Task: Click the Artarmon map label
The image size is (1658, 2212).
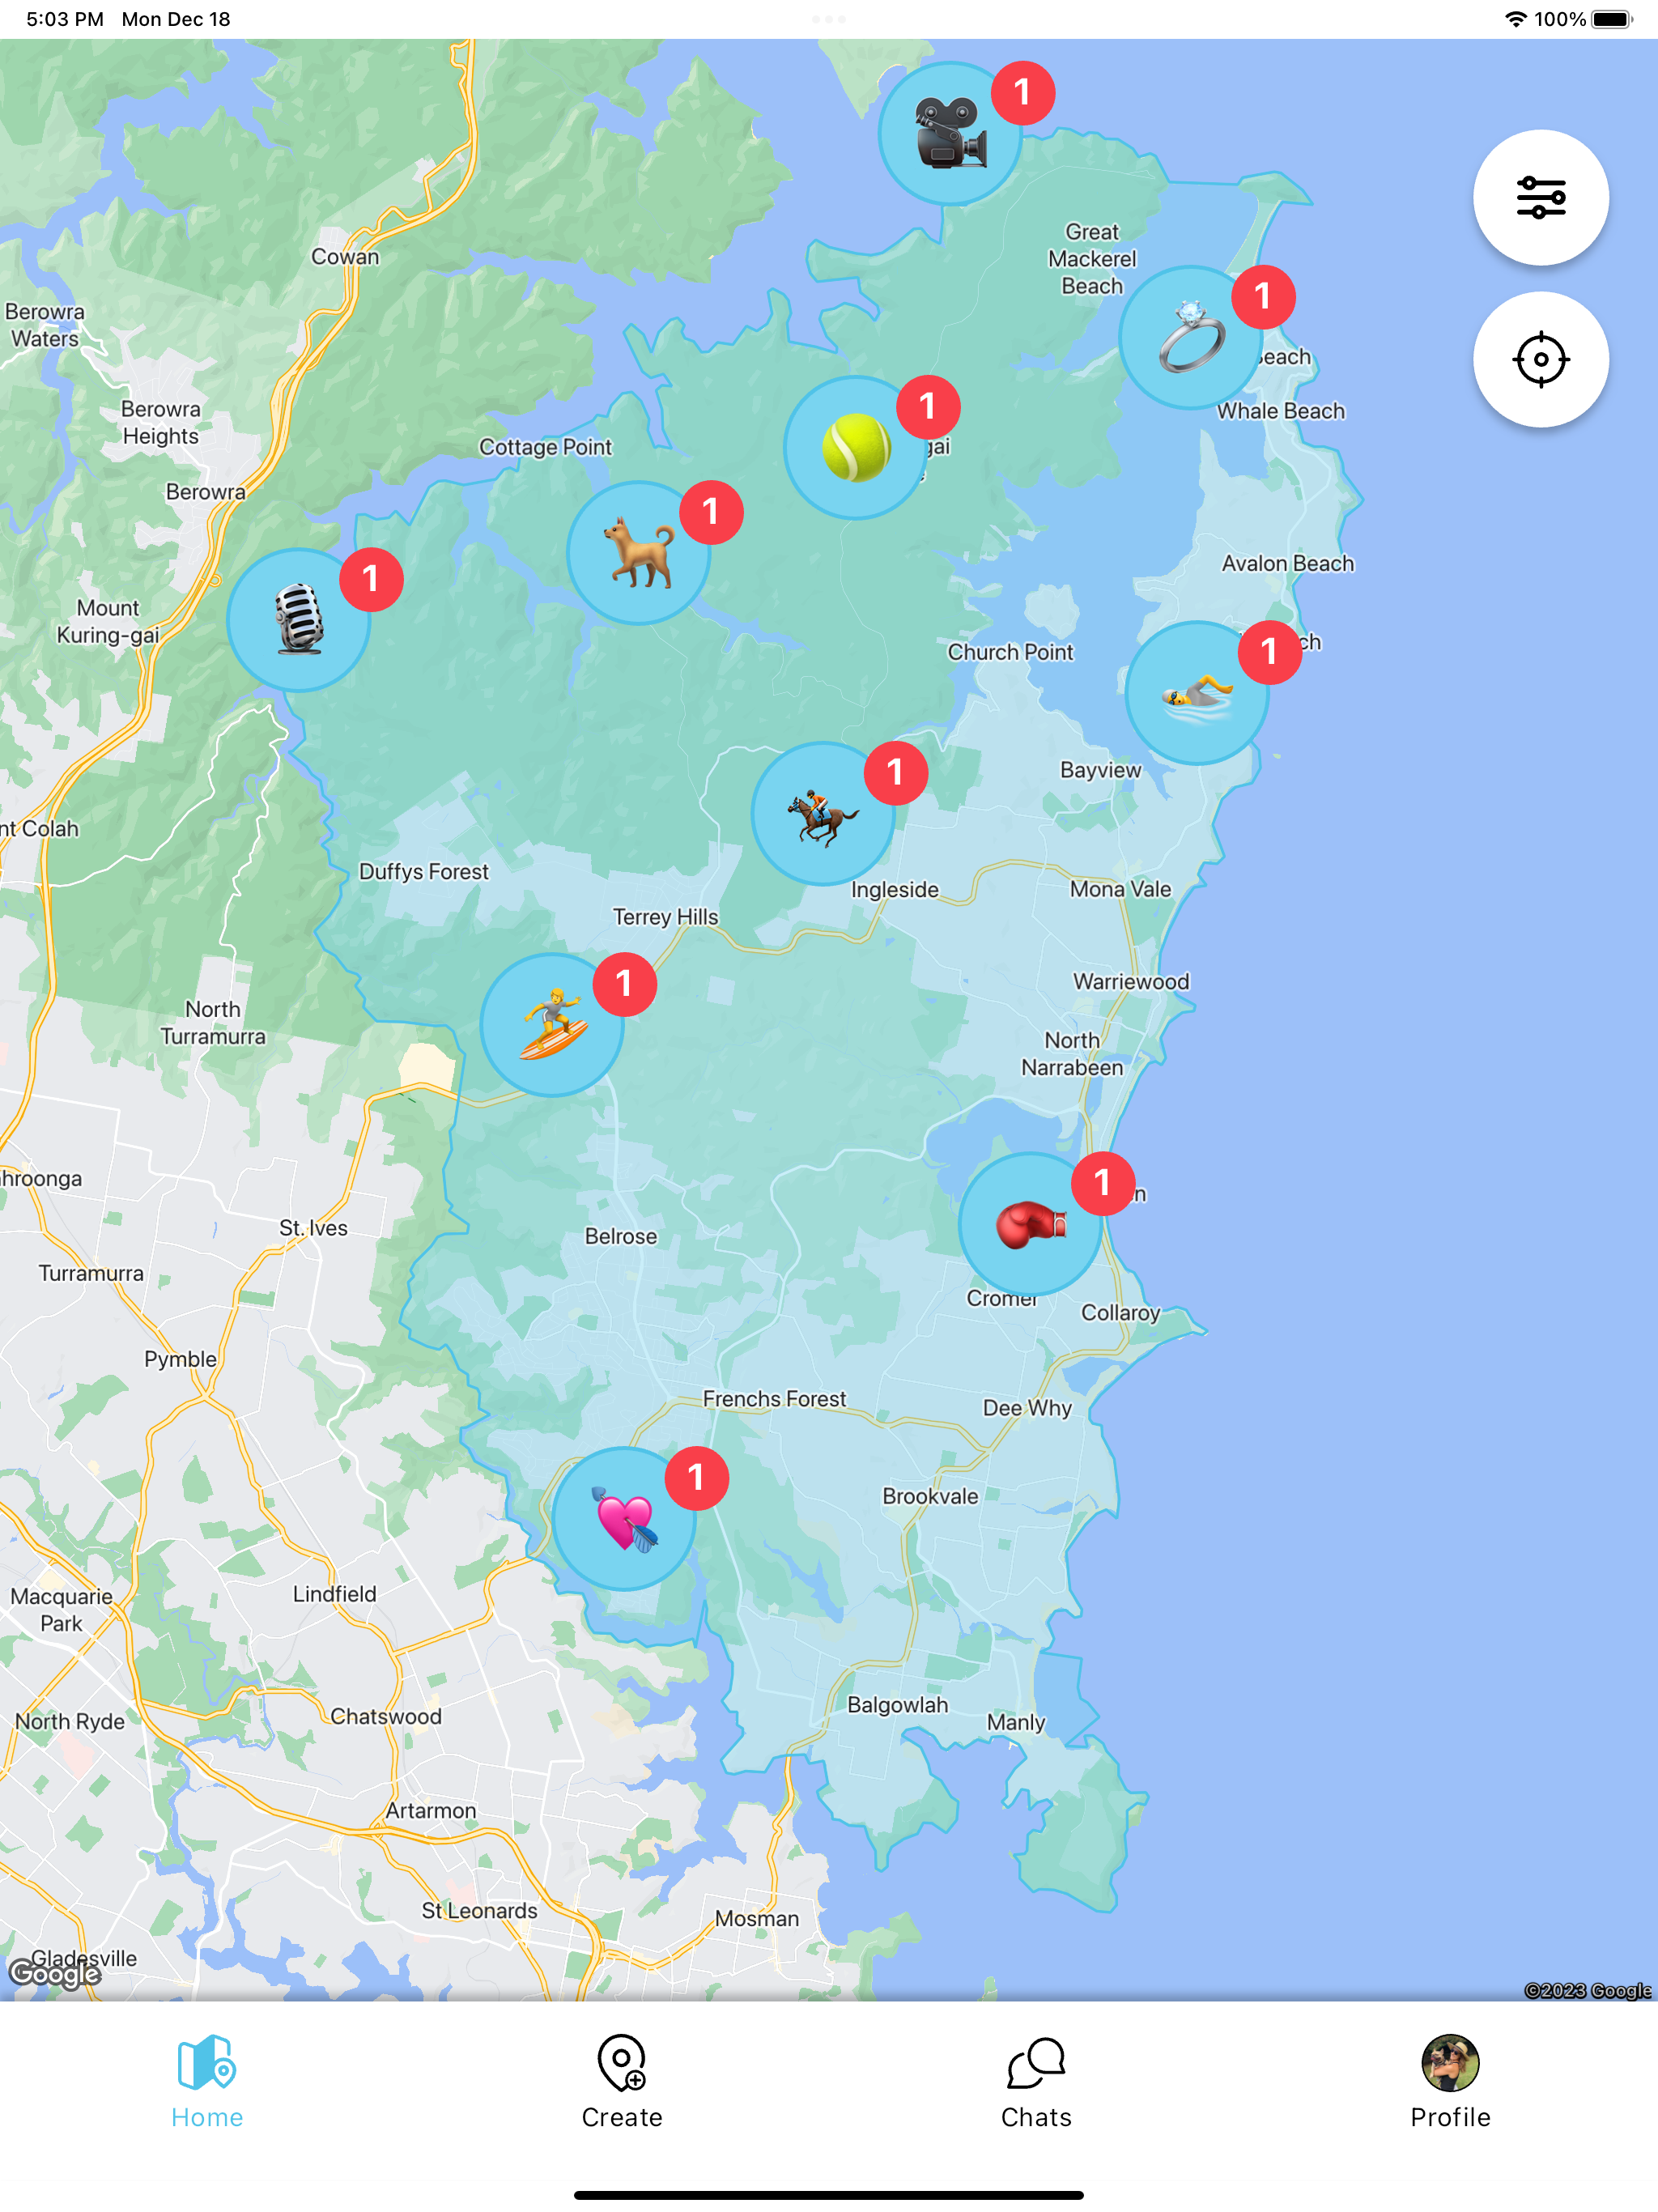Action: tap(431, 1811)
